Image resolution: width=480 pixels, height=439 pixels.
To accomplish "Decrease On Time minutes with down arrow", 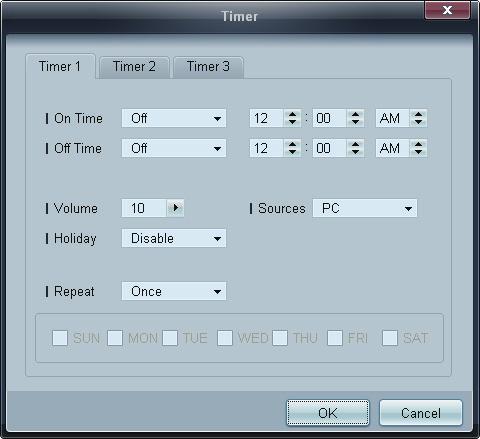I will 355,122.
